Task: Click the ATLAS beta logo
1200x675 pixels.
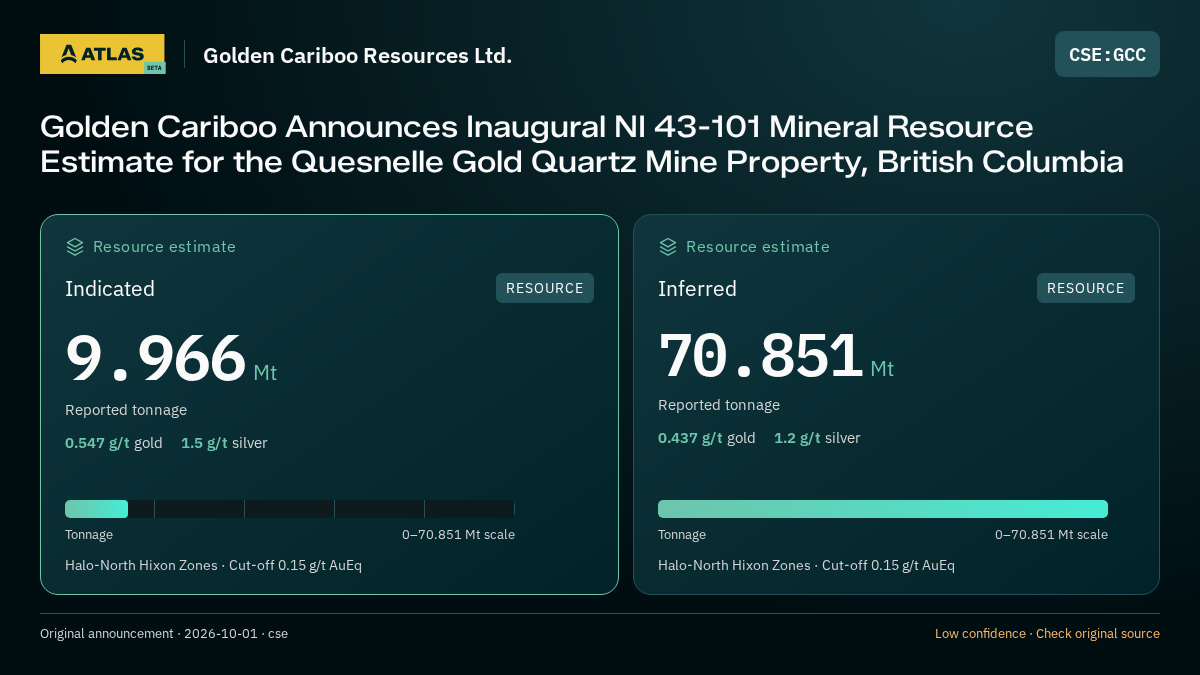Action: (102, 54)
